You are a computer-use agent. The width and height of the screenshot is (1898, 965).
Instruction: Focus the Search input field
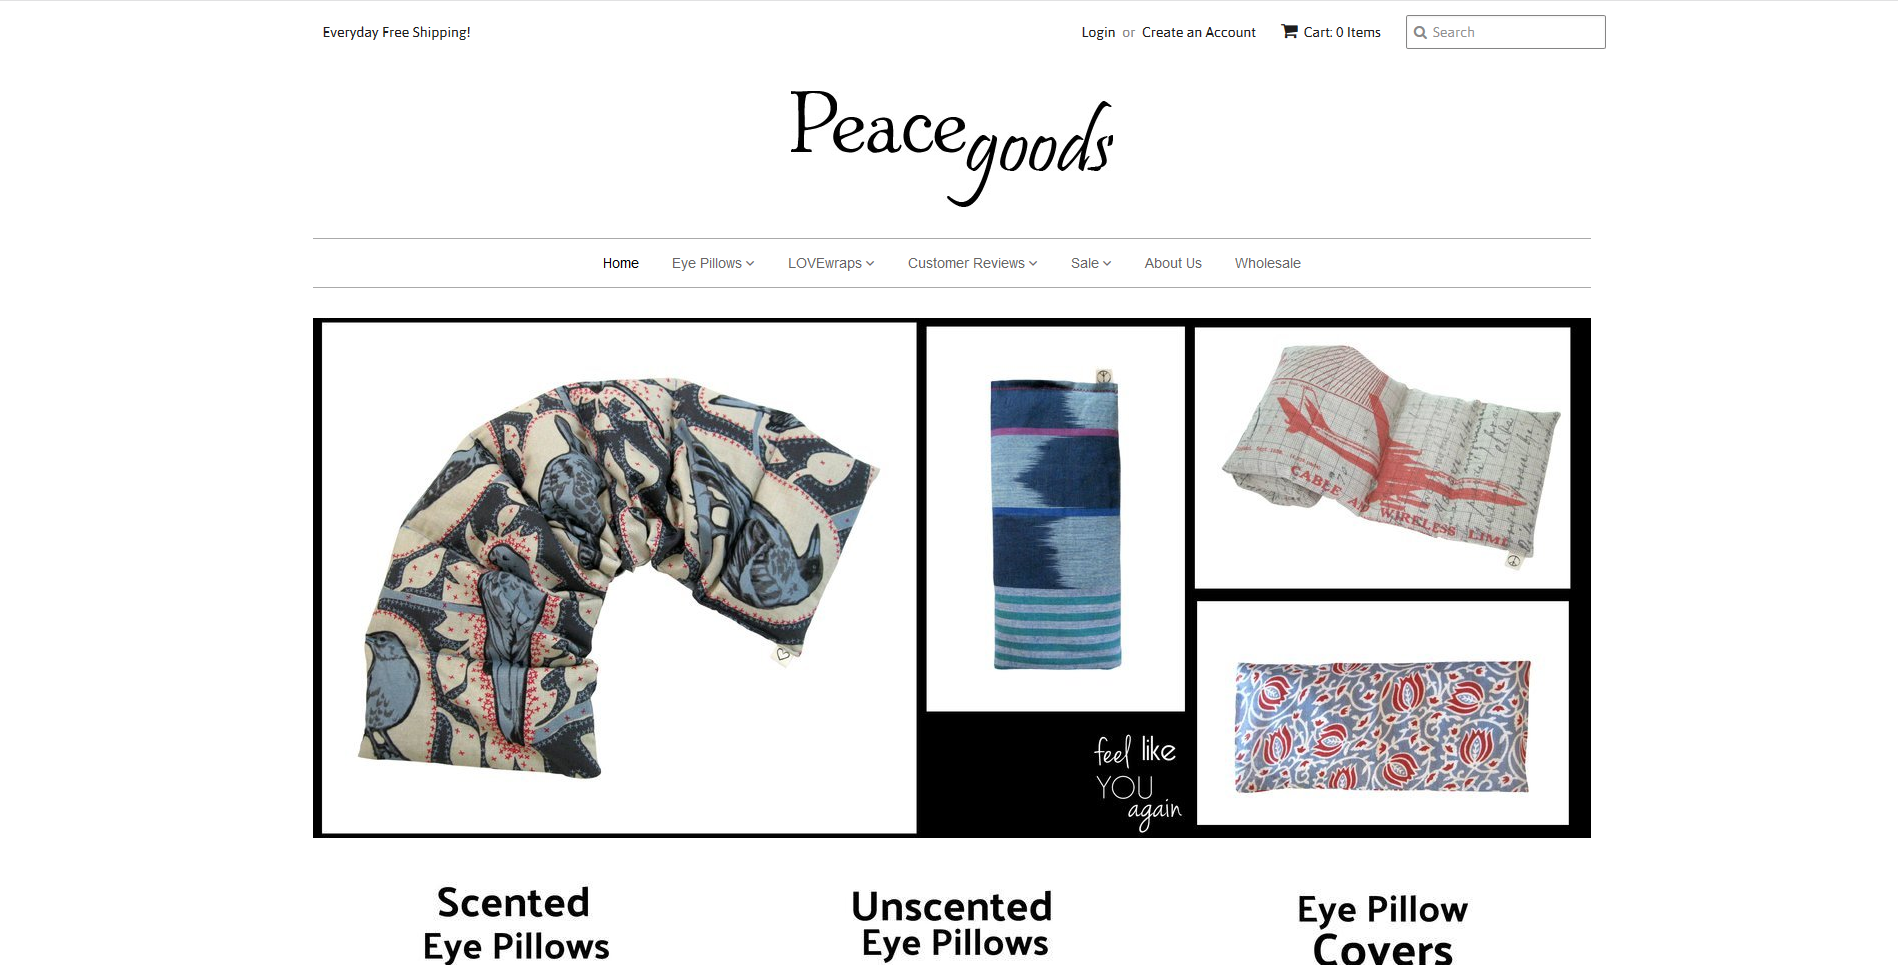tap(1505, 32)
